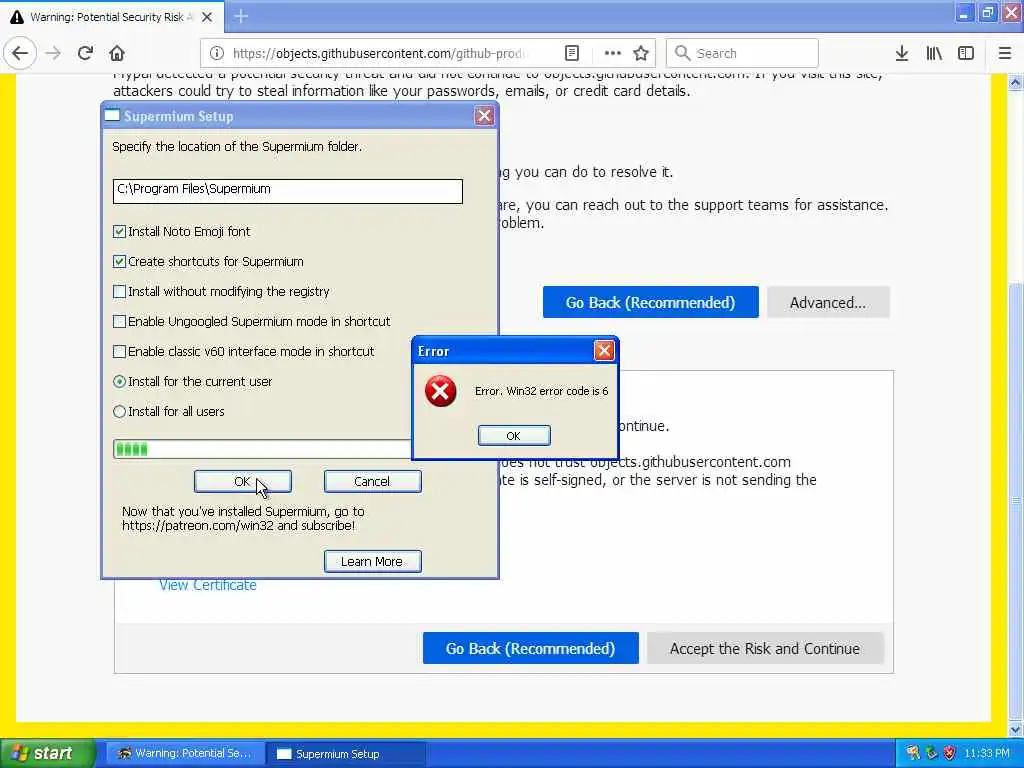This screenshot has height=768, width=1024.
Task: Click the Advanced... button
Action: coord(827,302)
